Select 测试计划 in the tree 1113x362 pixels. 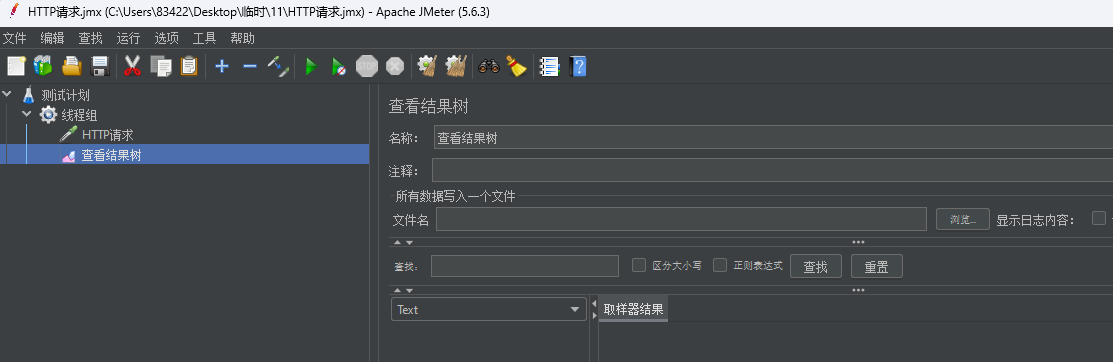point(65,95)
